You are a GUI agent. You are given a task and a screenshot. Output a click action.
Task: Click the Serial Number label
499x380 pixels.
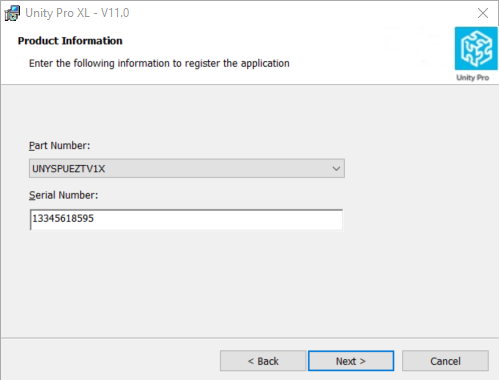[63, 195]
